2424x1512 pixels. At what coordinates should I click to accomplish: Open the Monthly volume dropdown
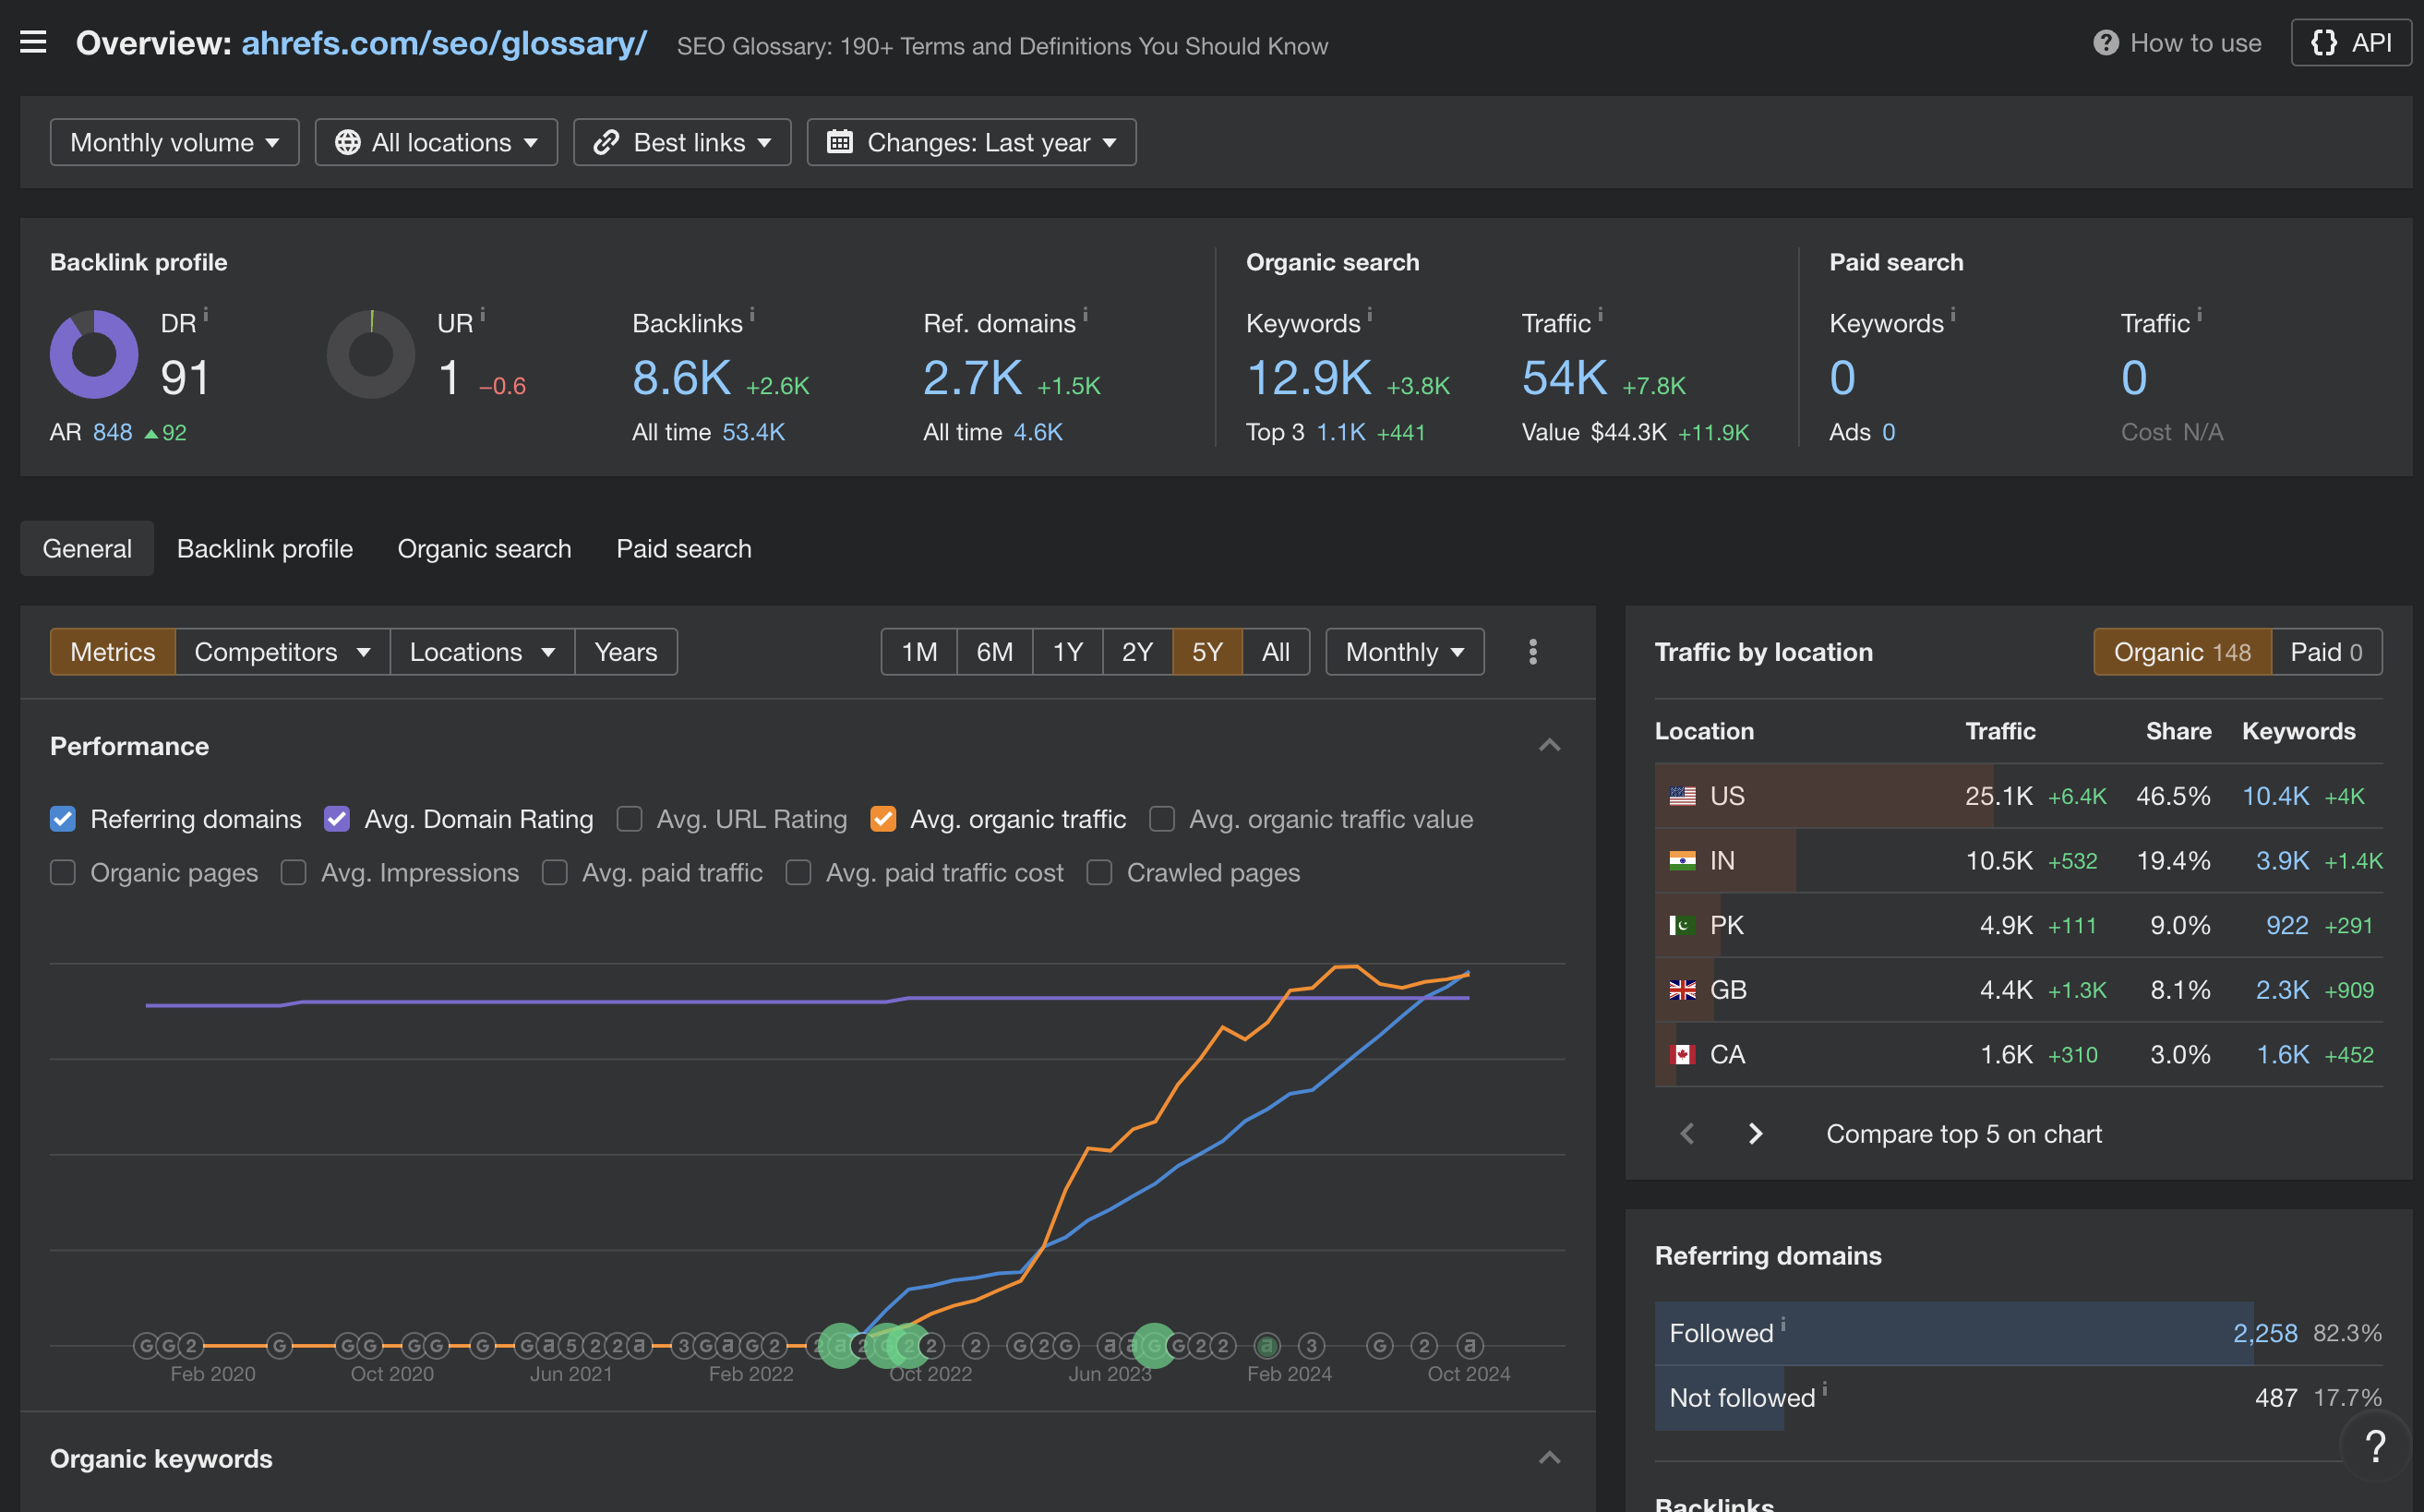[174, 142]
